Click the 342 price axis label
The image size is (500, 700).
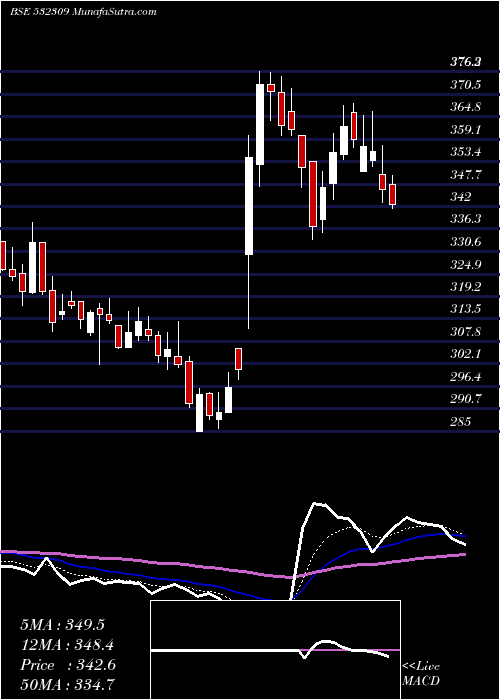pos(461,196)
